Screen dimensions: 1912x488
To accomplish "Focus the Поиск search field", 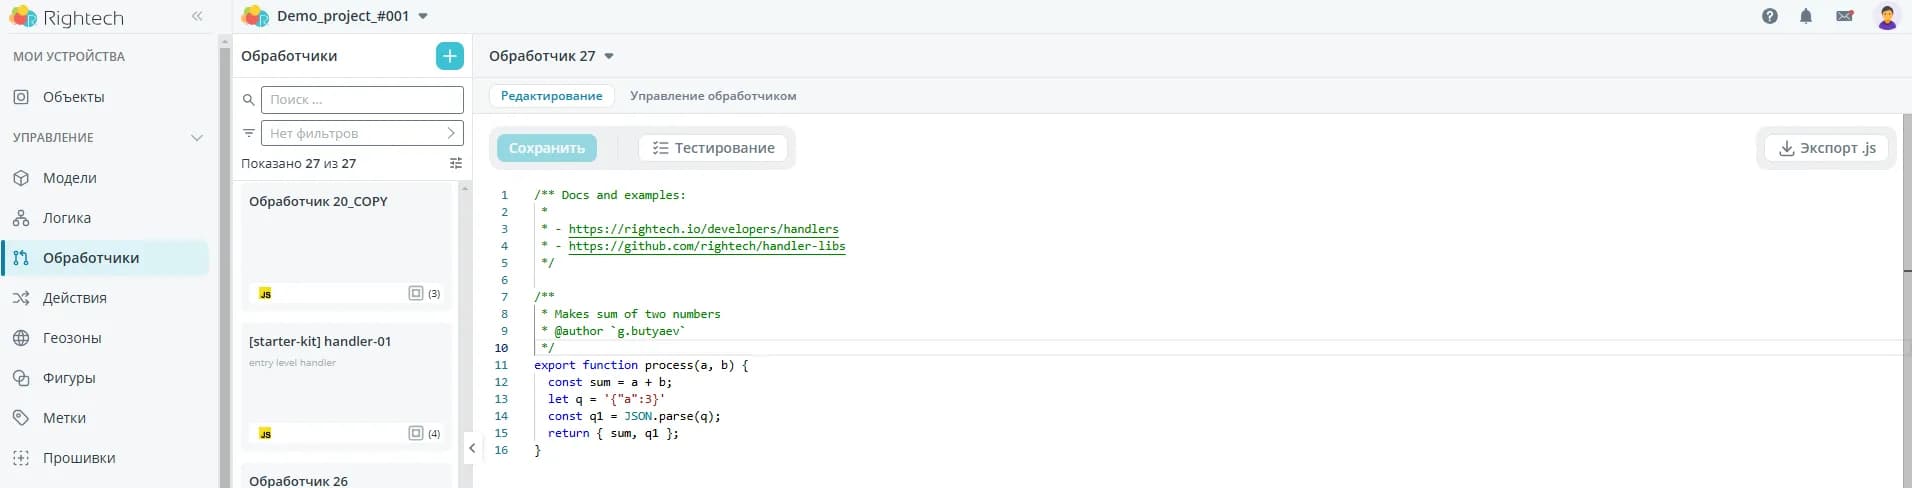I will (361, 100).
